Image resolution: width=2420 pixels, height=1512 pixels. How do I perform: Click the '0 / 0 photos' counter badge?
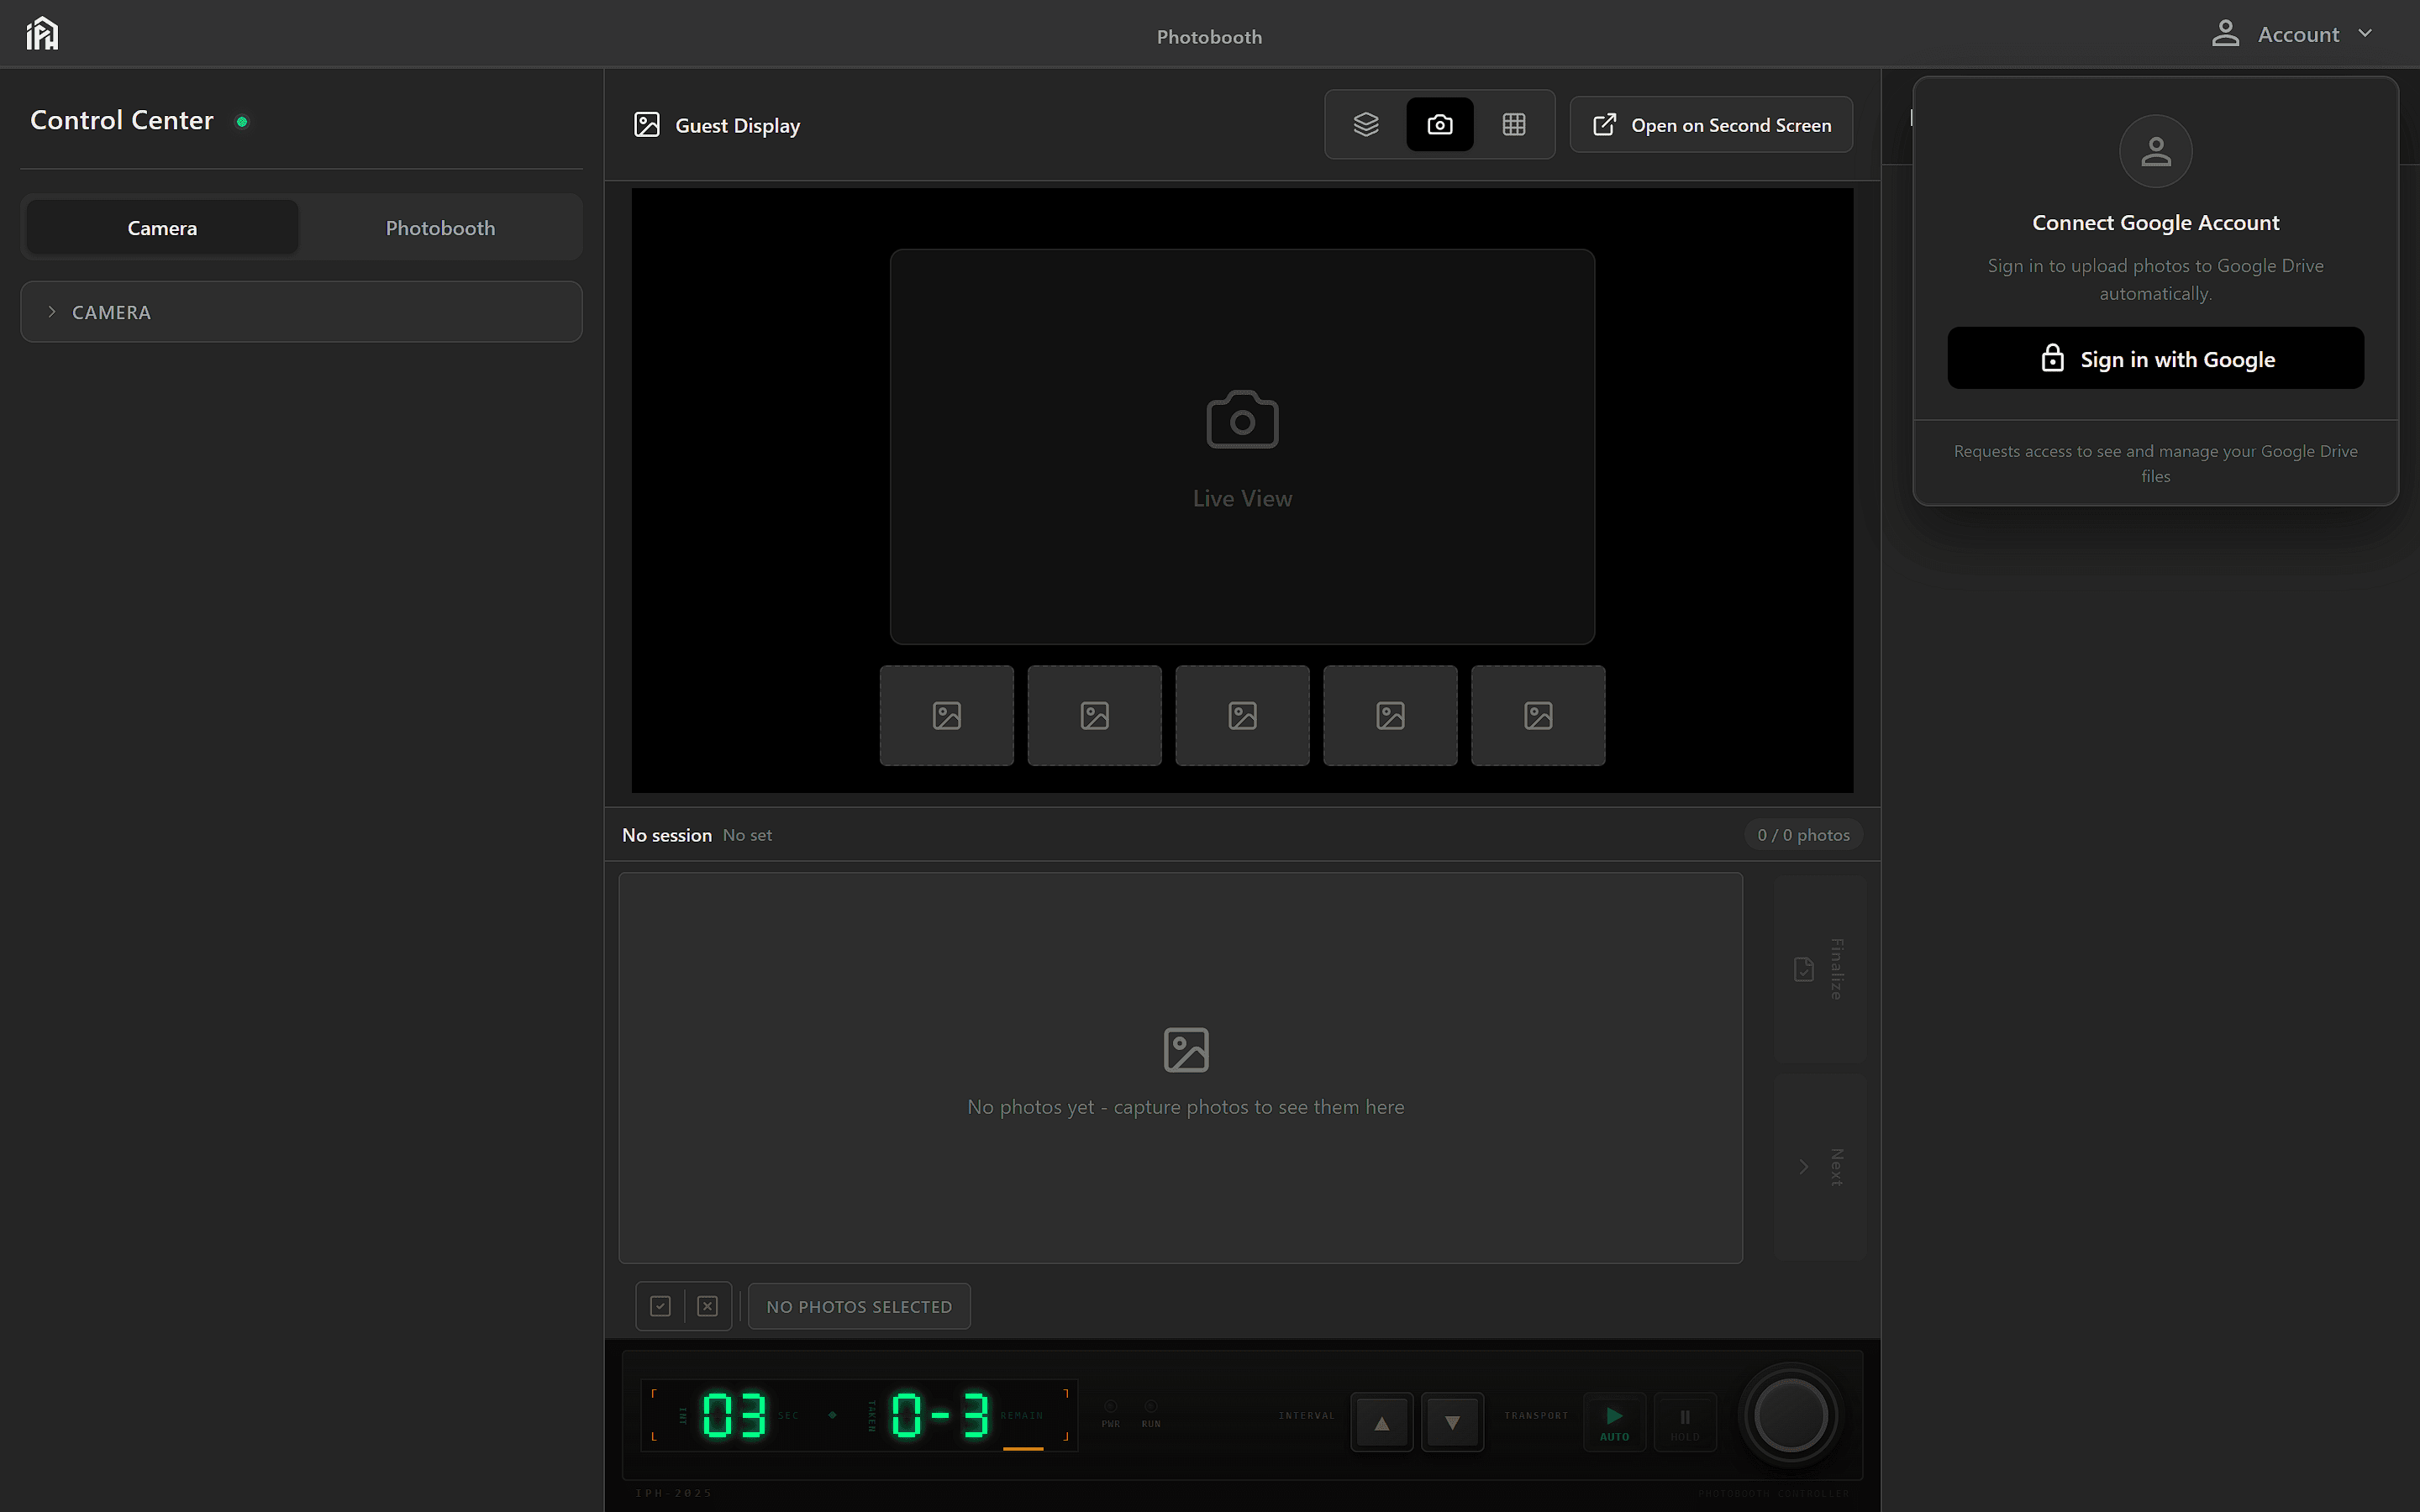point(1803,835)
